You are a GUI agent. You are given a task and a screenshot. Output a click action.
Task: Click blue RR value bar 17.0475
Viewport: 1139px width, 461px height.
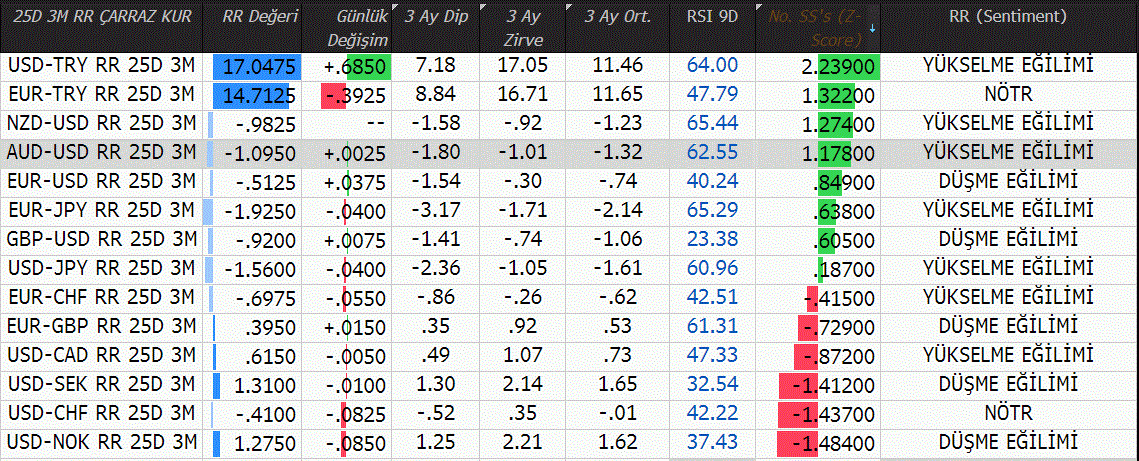click(x=256, y=67)
